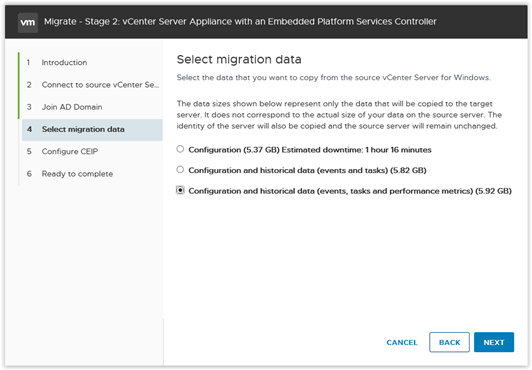Go back with the BACK button
Image resolution: width=532 pixels, height=370 pixels.
click(449, 342)
